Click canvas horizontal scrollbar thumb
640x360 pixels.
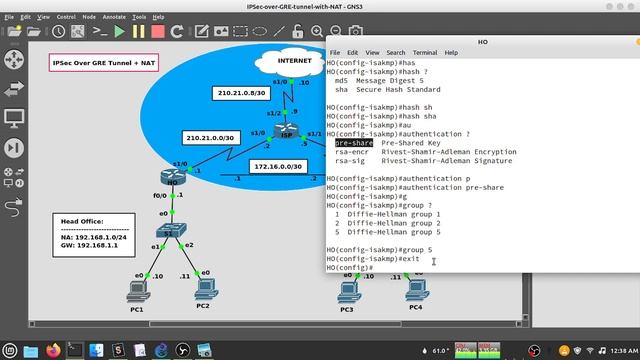pos(276,324)
